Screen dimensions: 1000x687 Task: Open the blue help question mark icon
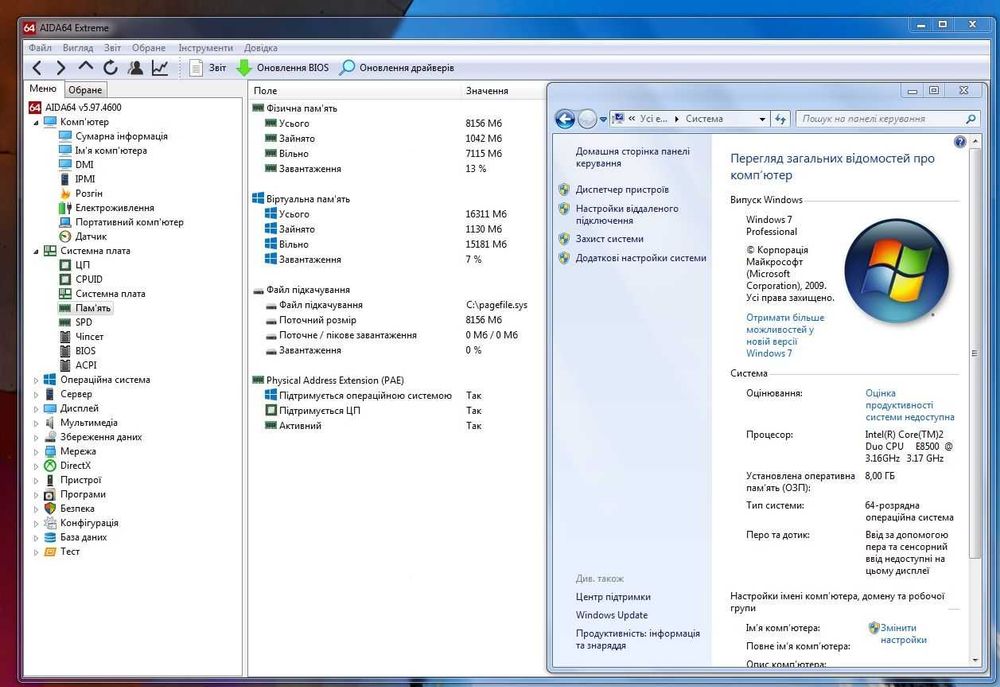coord(960,143)
